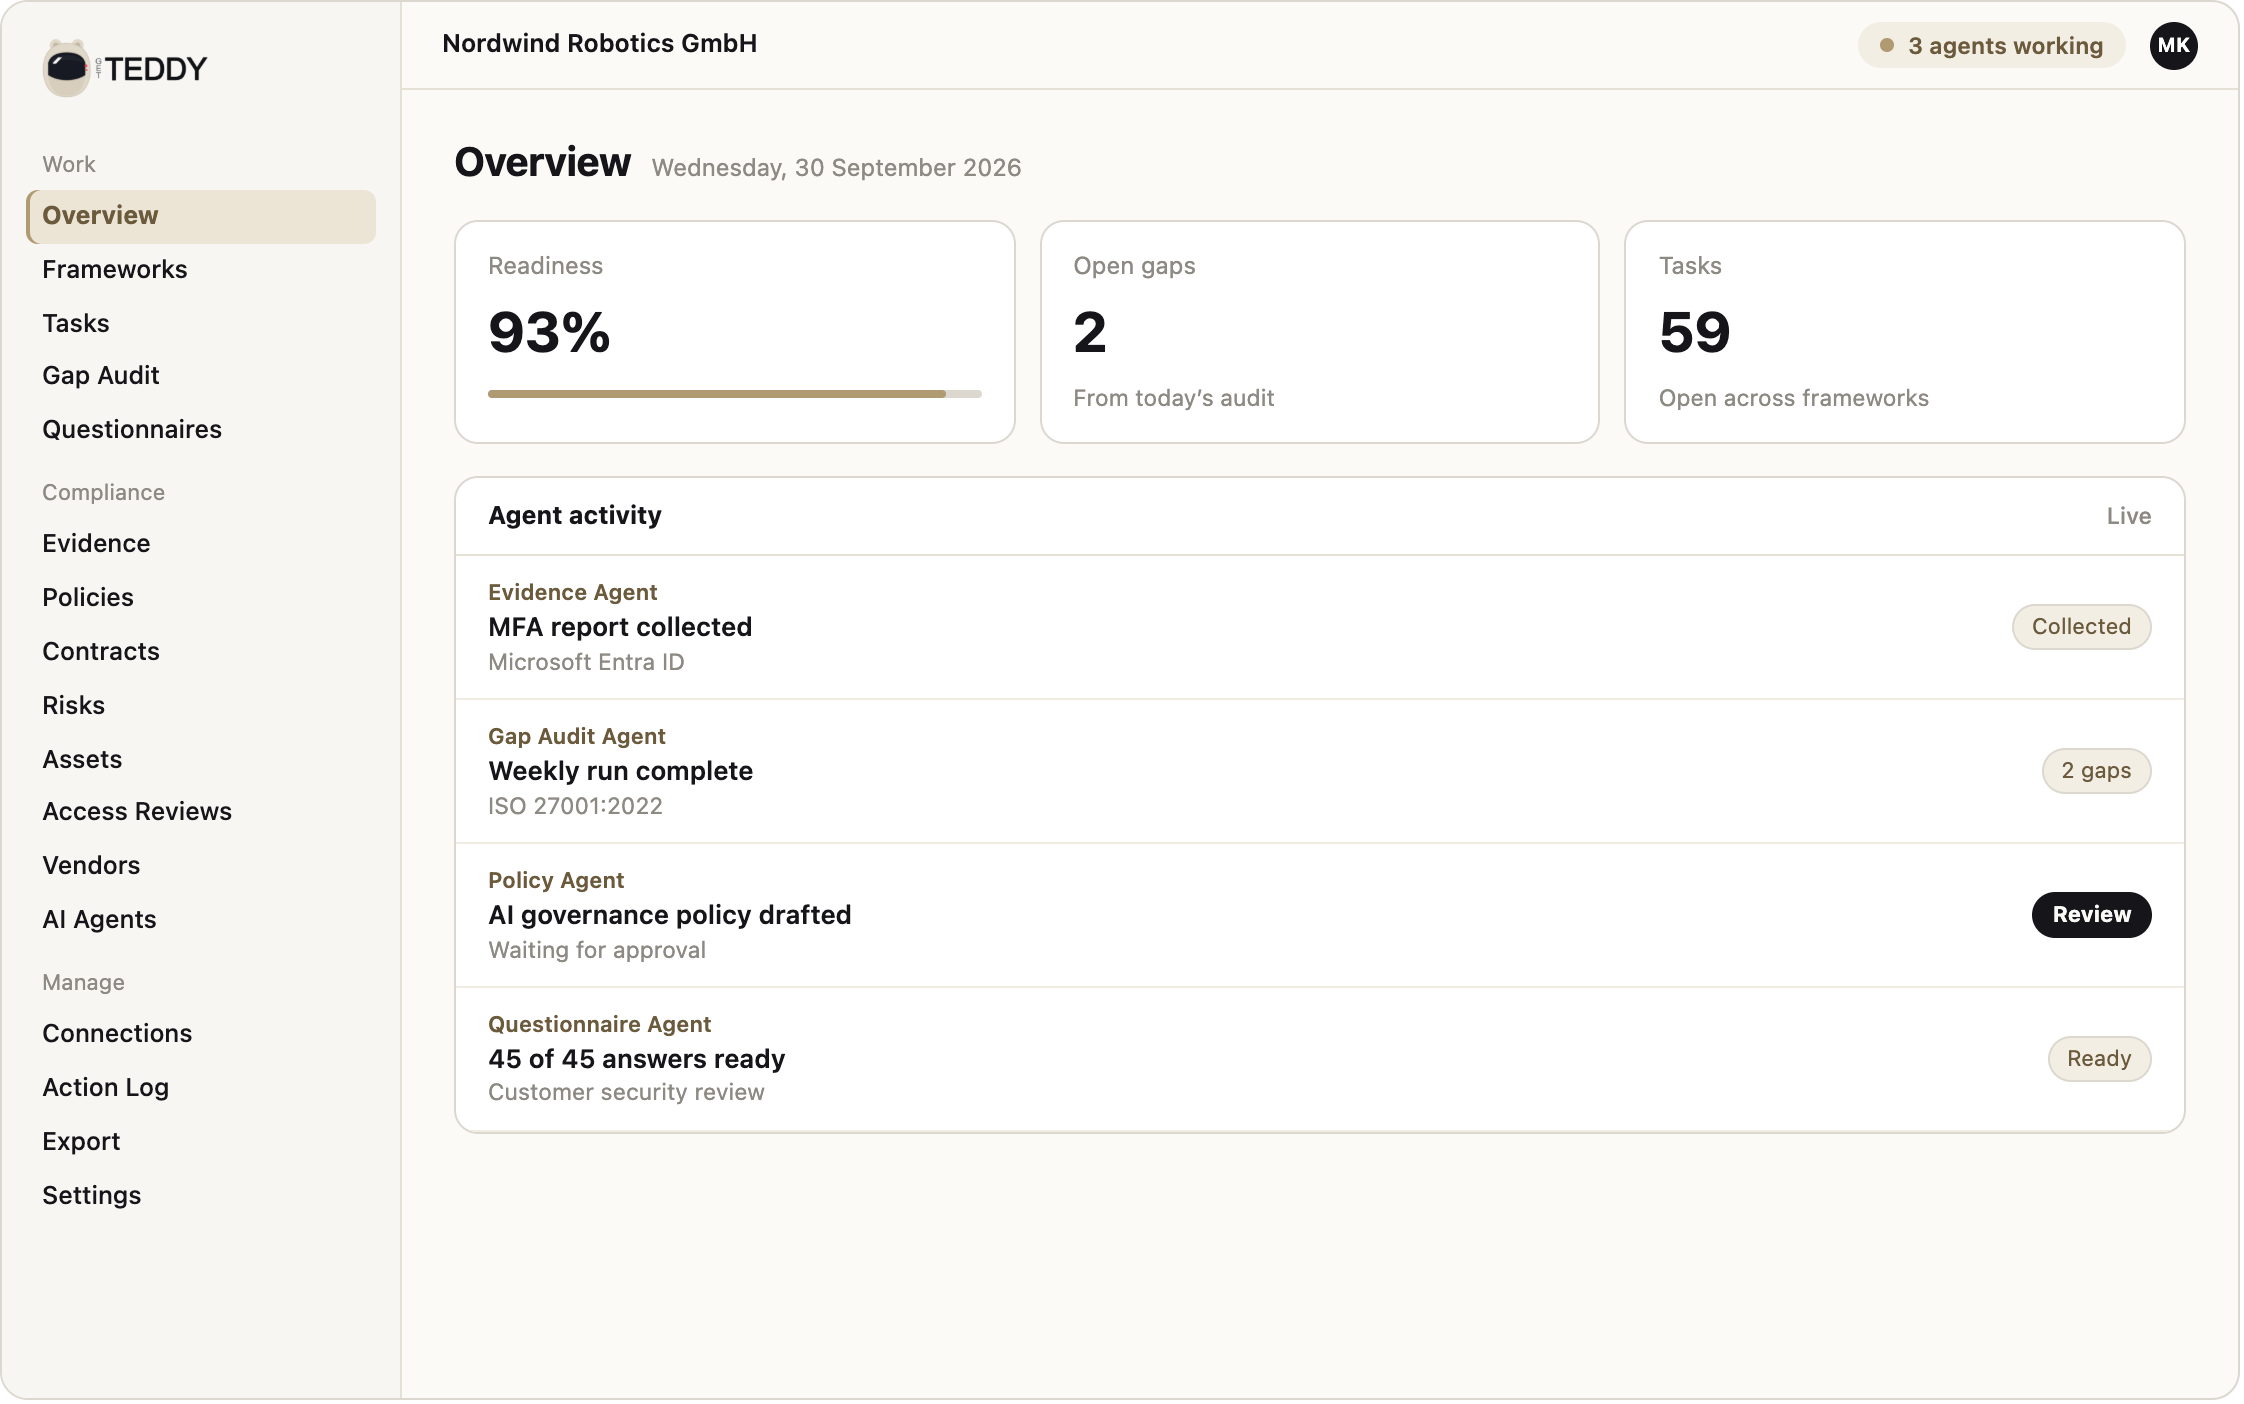
Task: Click the Readiness progress bar
Action: pos(735,394)
